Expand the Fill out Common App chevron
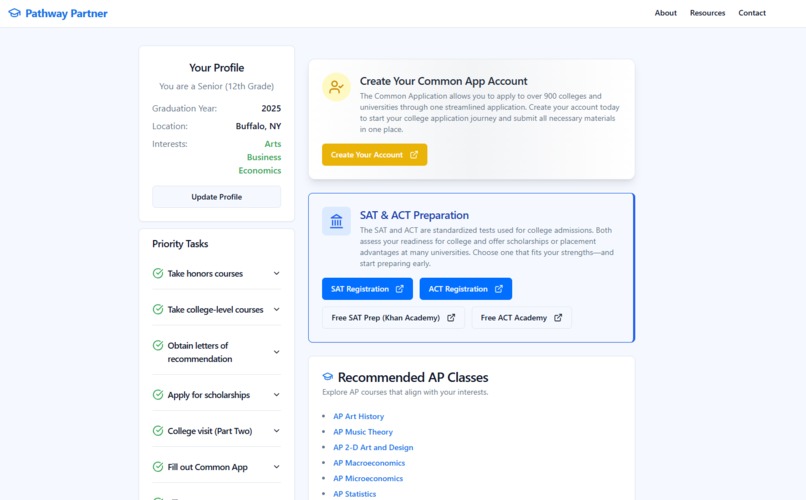Viewport: 806px width, 500px height. pos(277,467)
